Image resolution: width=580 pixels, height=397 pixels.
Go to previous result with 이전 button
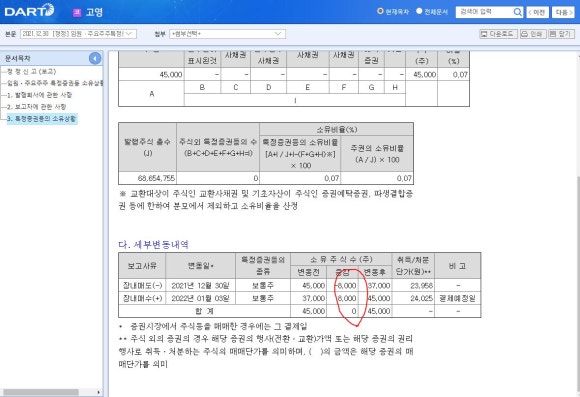click(x=537, y=12)
